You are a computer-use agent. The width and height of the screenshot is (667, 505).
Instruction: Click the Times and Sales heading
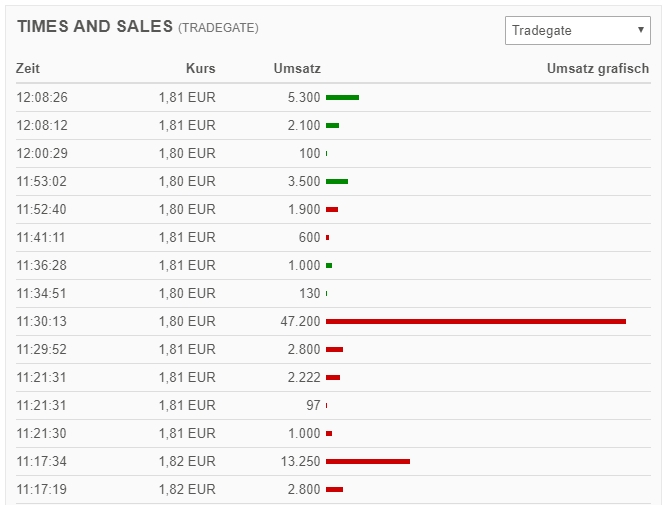click(x=95, y=27)
